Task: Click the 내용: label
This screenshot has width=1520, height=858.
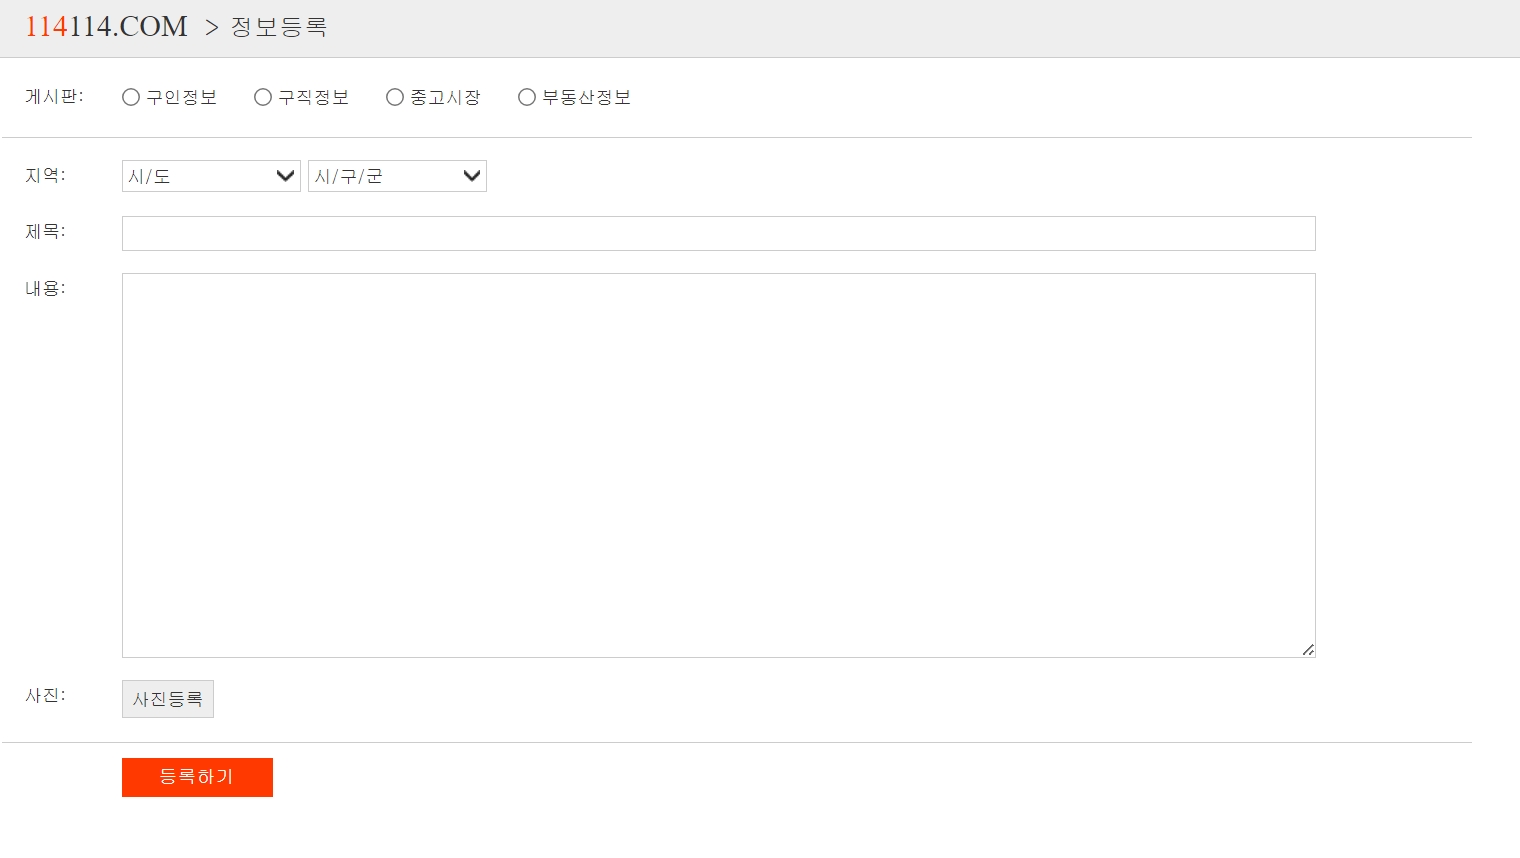Action: (x=45, y=288)
